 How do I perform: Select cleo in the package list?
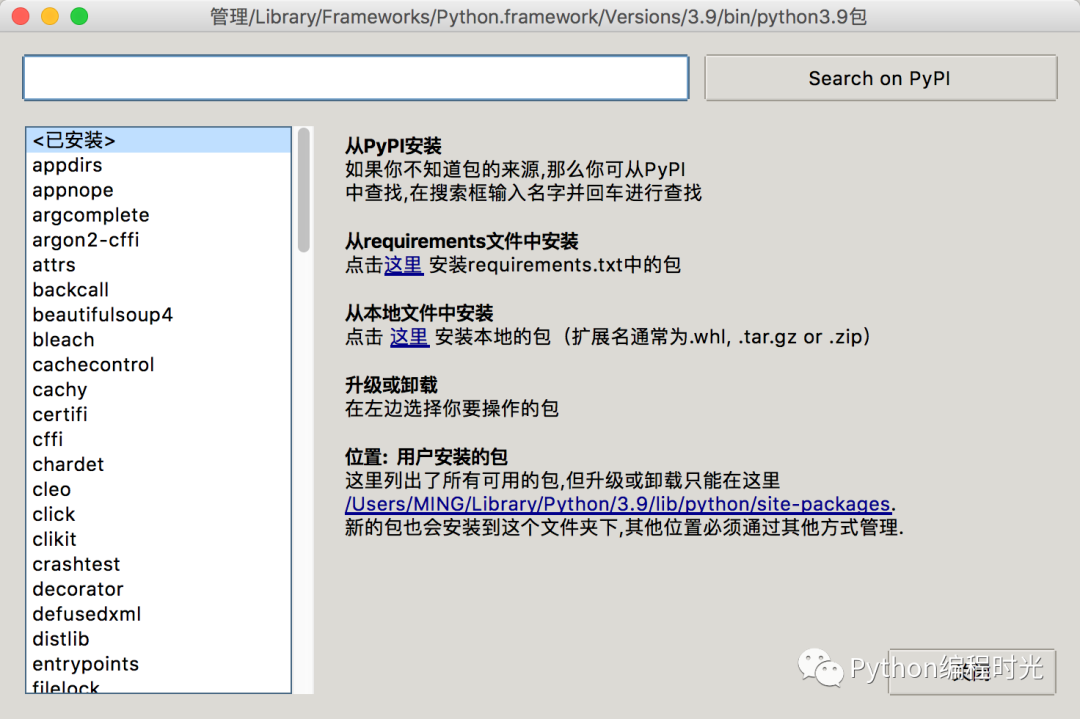click(x=158, y=489)
